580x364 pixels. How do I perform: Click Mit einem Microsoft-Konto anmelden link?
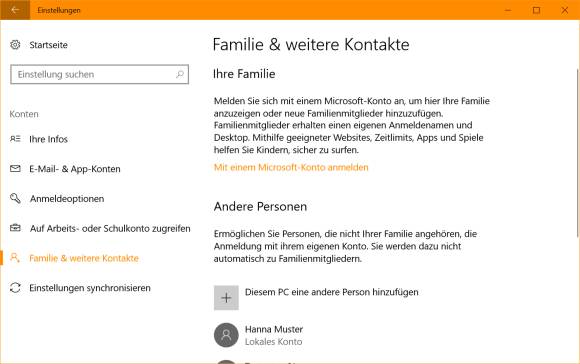click(x=291, y=167)
